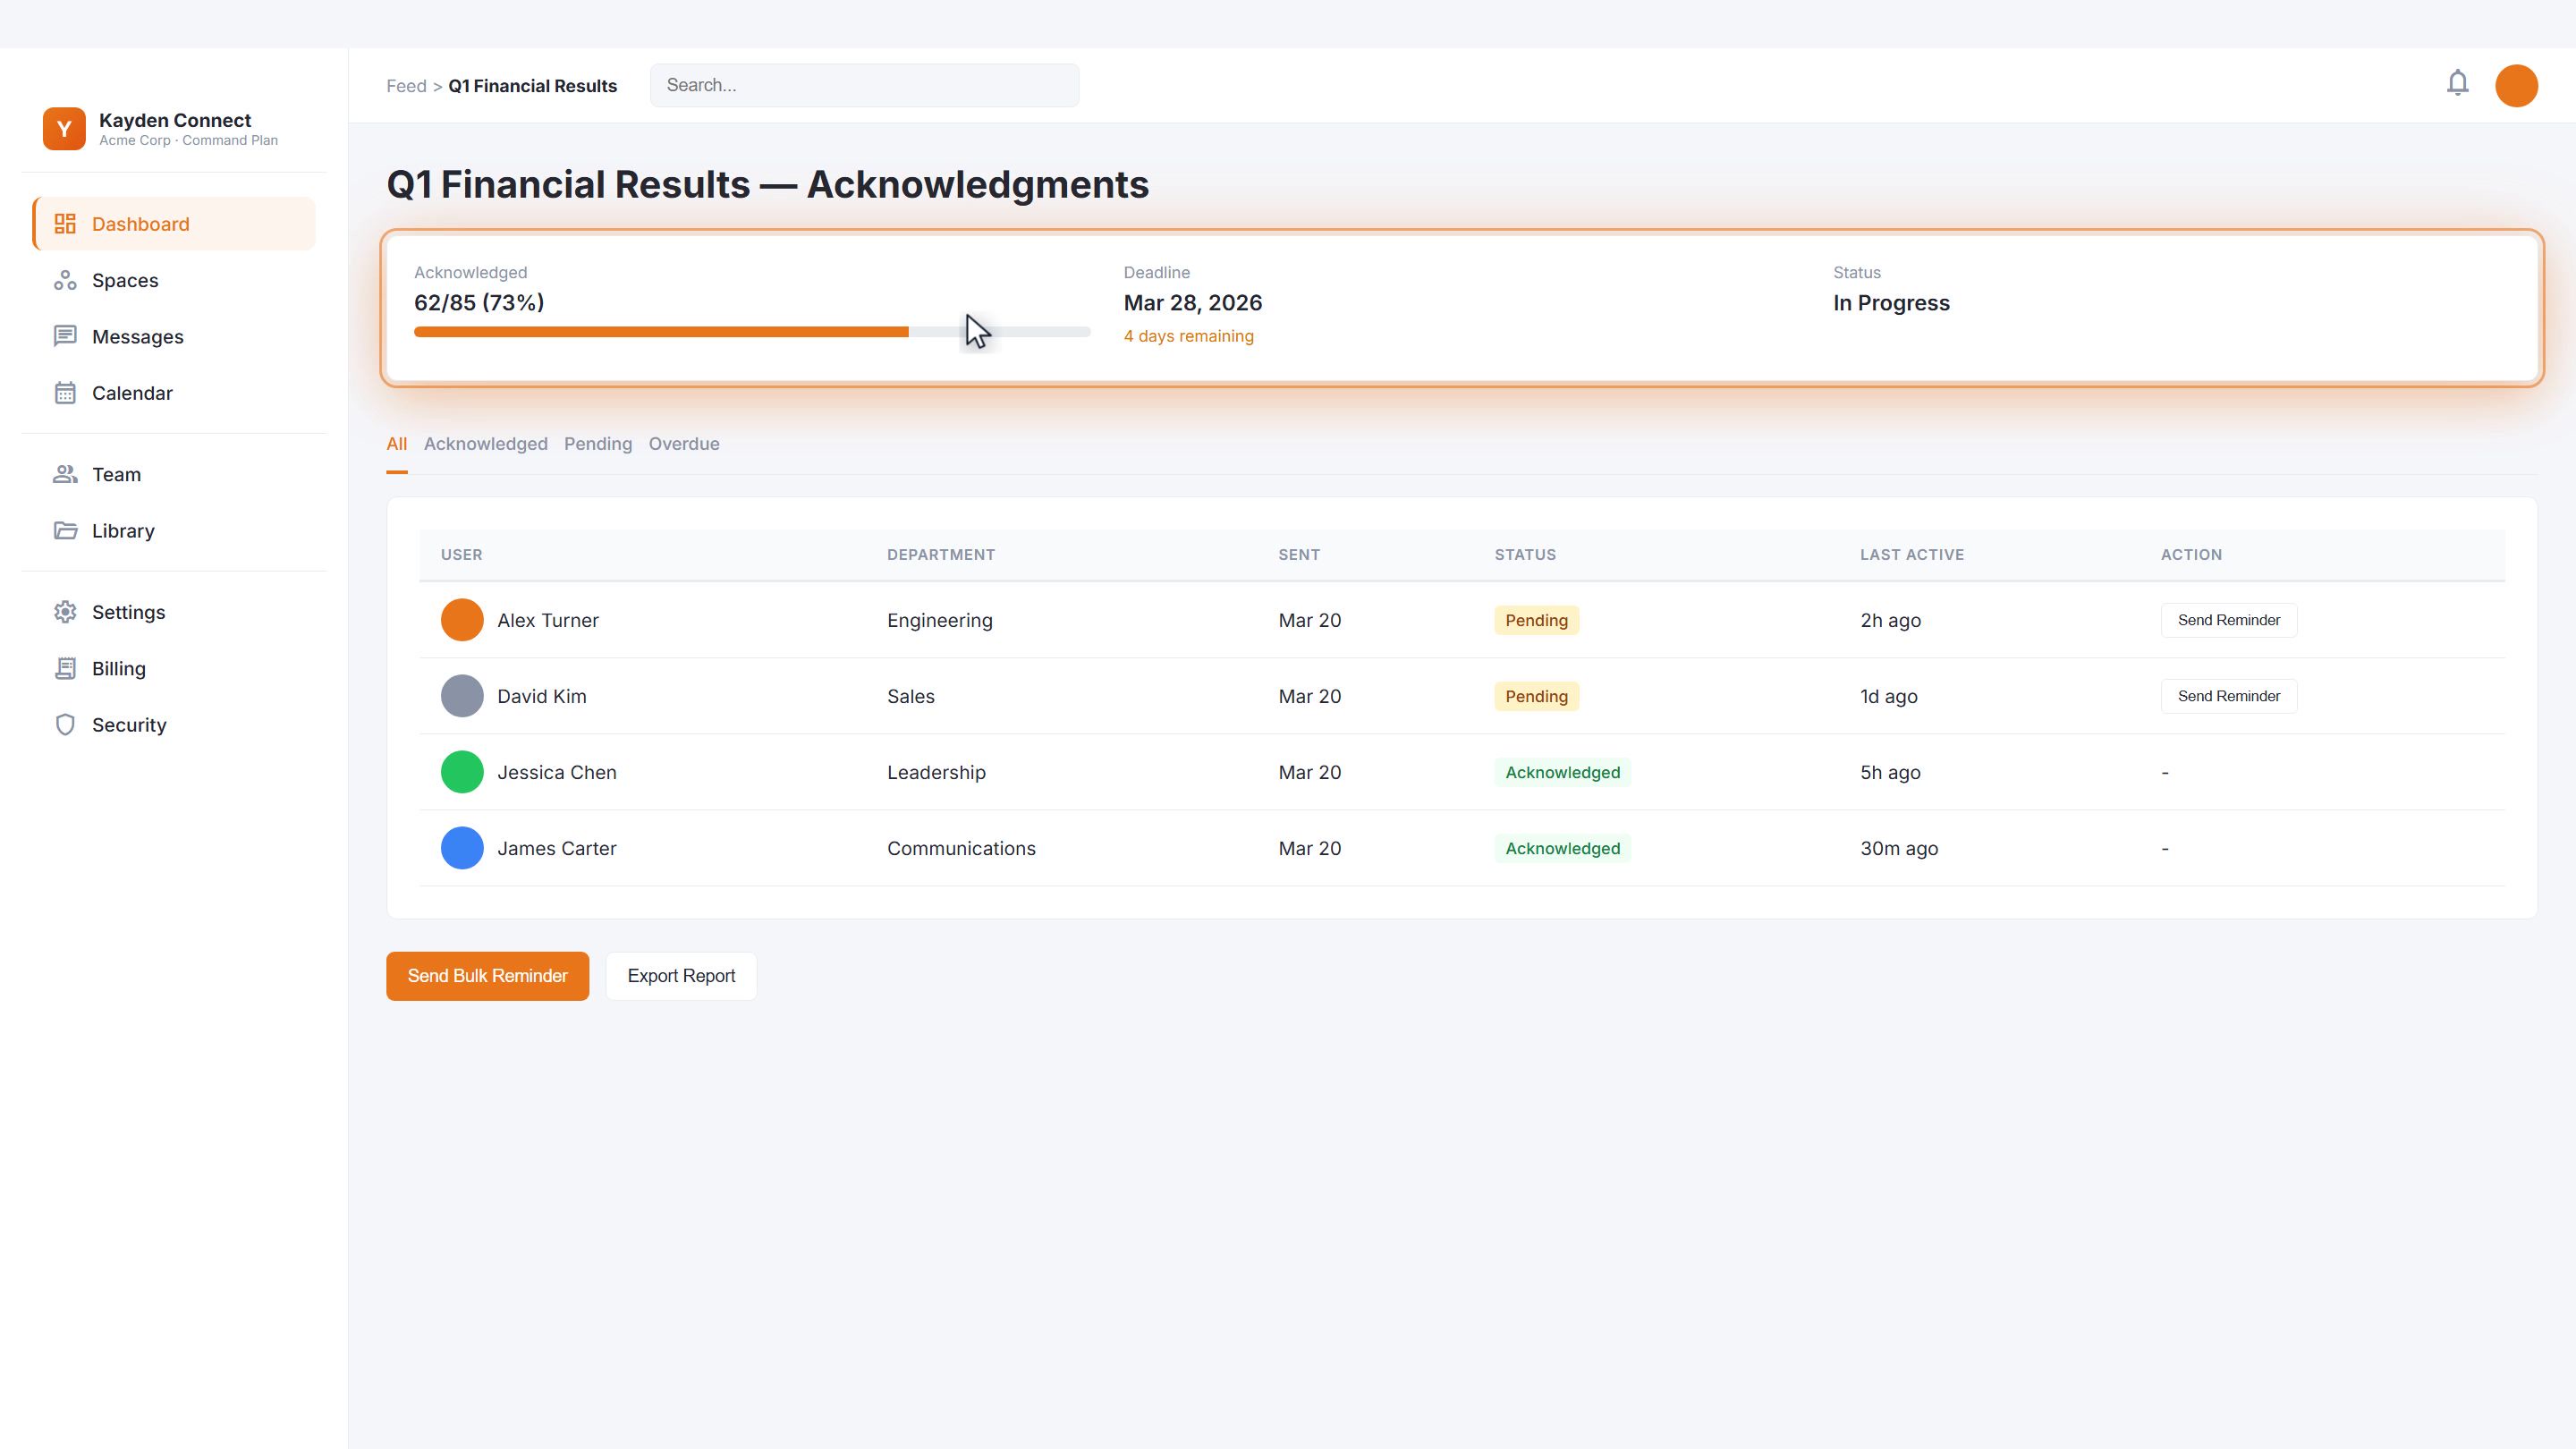Click the Feed breadcrumb link

point(406,86)
